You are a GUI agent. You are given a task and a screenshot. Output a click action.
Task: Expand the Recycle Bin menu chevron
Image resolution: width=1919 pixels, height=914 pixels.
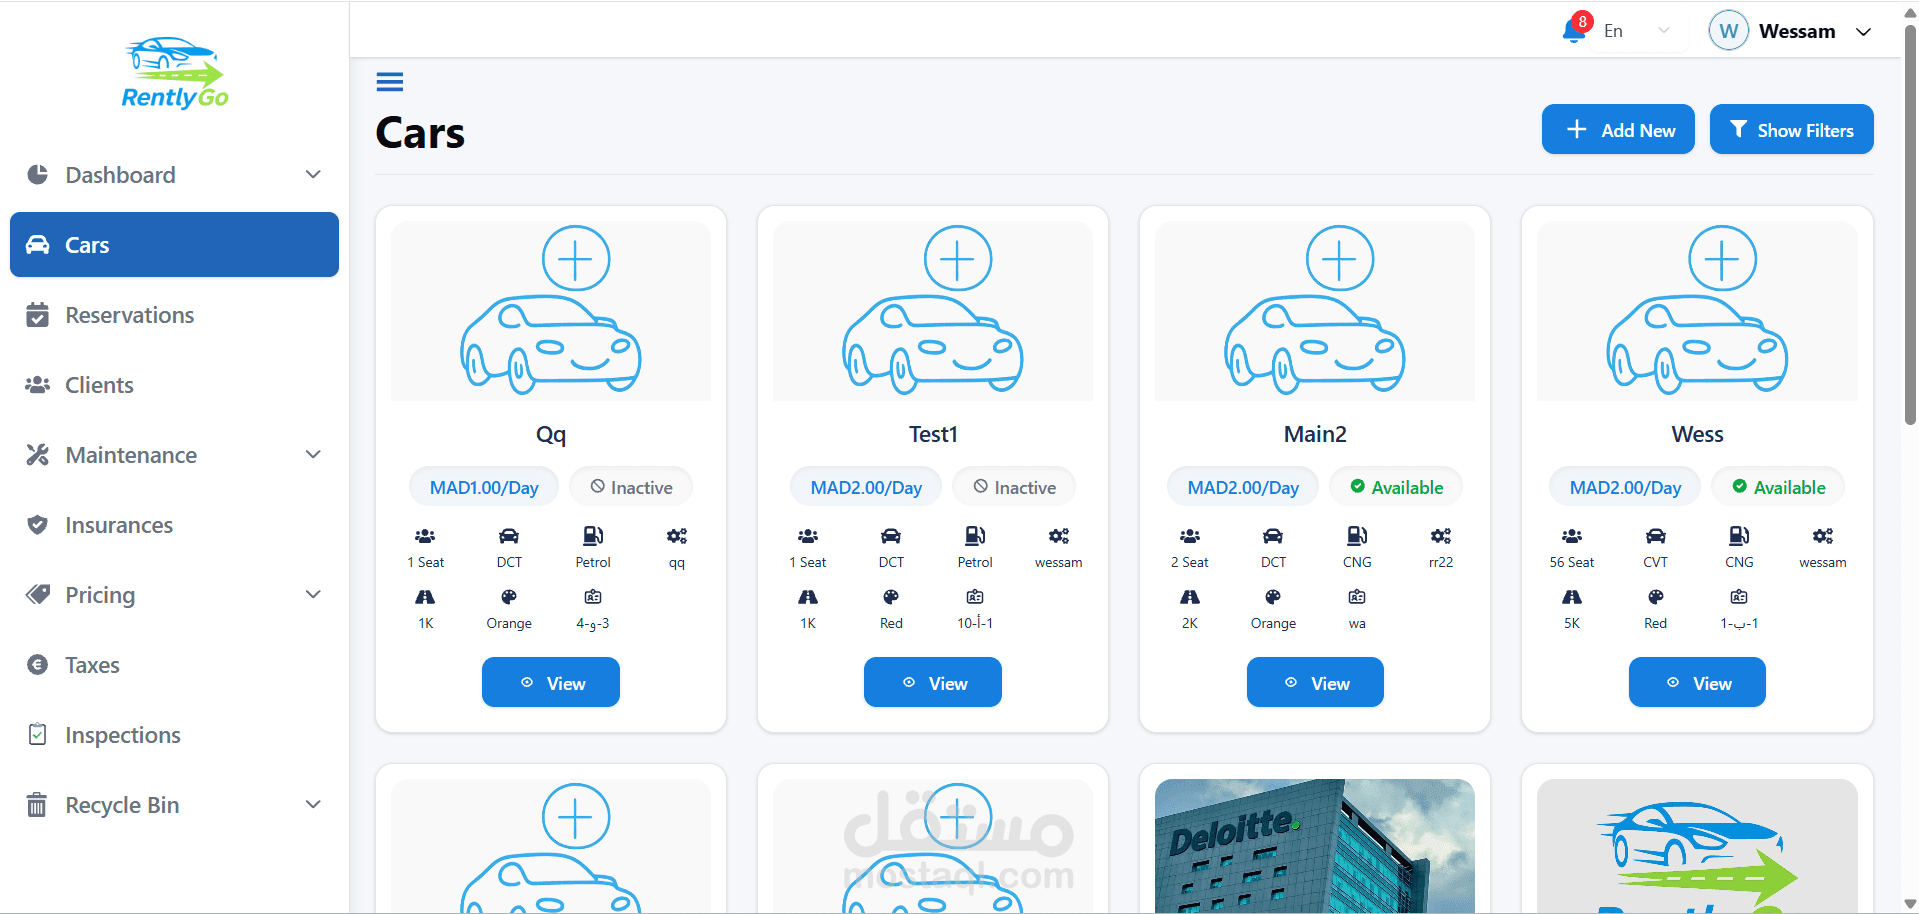pyautogui.click(x=313, y=805)
